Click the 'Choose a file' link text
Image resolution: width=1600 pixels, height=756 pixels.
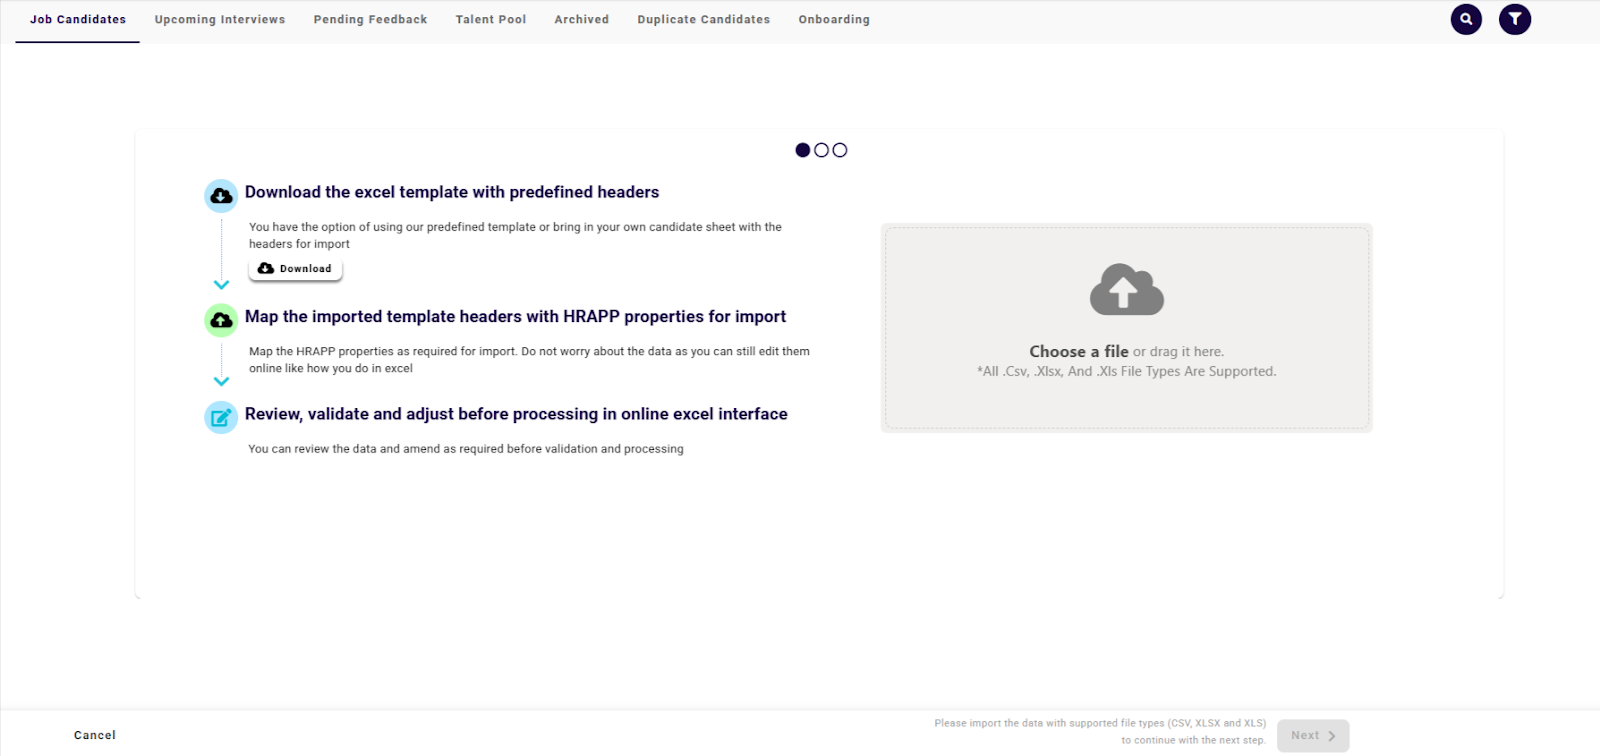[1078, 352]
